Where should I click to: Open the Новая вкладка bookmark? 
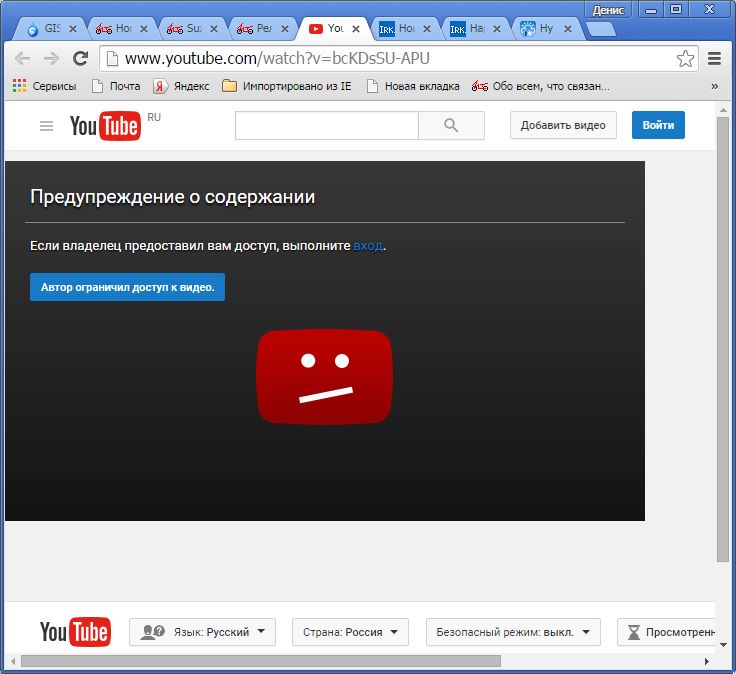pyautogui.click(x=413, y=86)
